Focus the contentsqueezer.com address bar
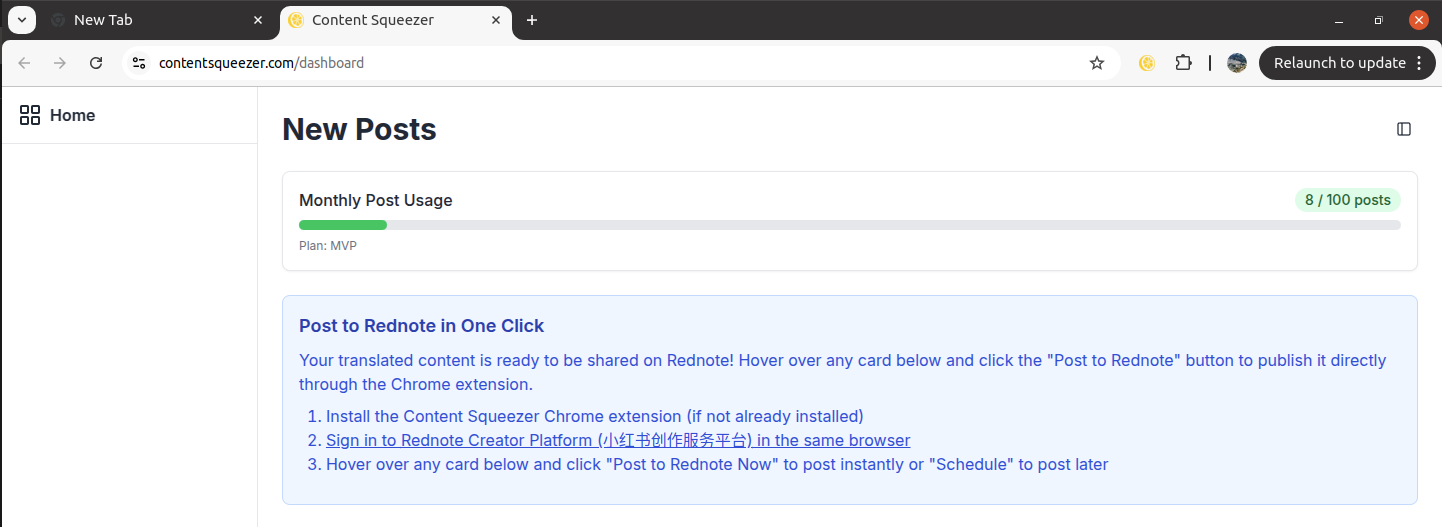 (600, 63)
